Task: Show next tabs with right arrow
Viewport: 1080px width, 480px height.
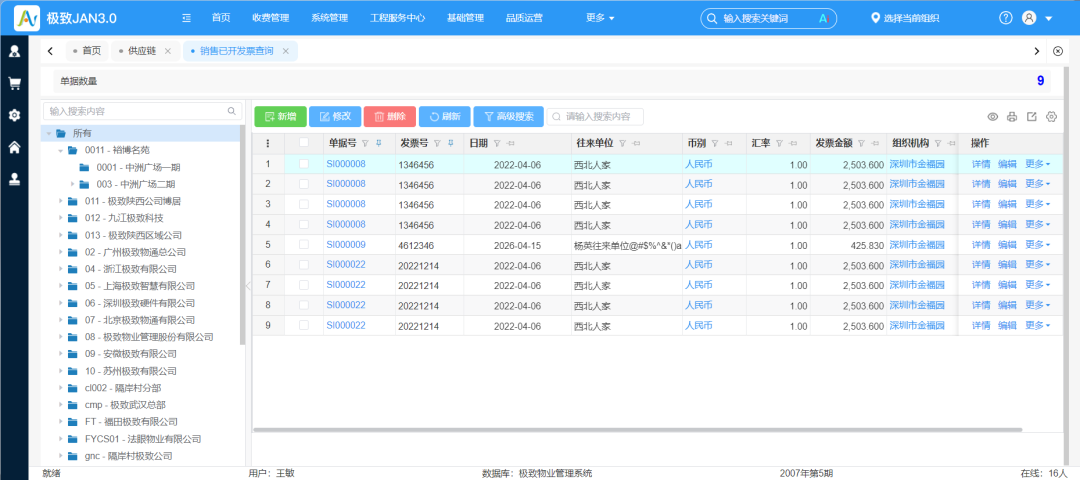Action: 1037,51
